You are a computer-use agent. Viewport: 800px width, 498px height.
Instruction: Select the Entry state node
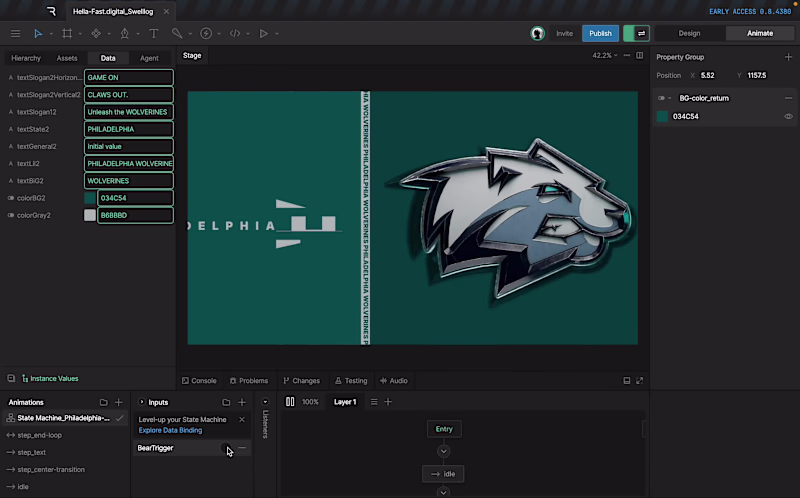click(444, 429)
